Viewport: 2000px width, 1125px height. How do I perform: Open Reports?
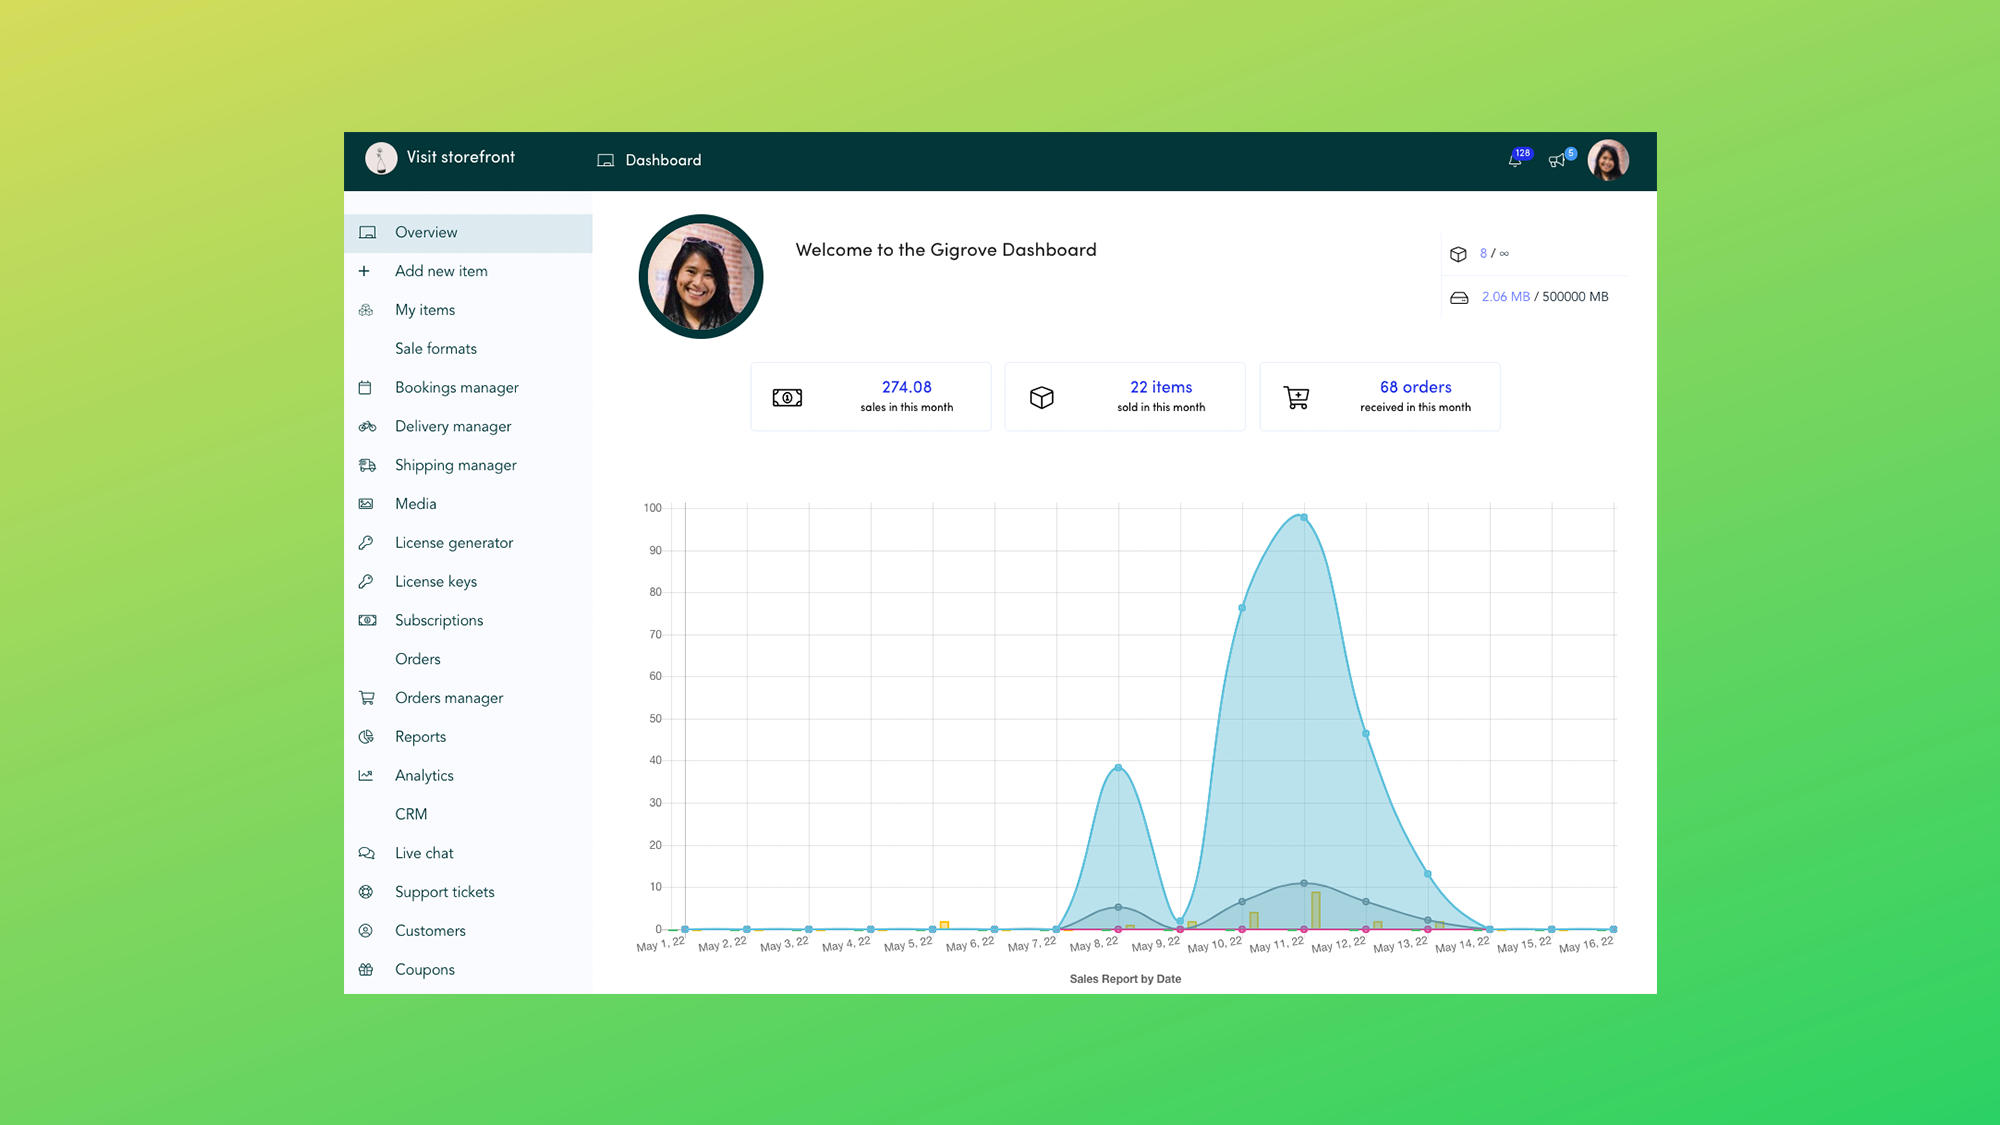click(x=421, y=737)
